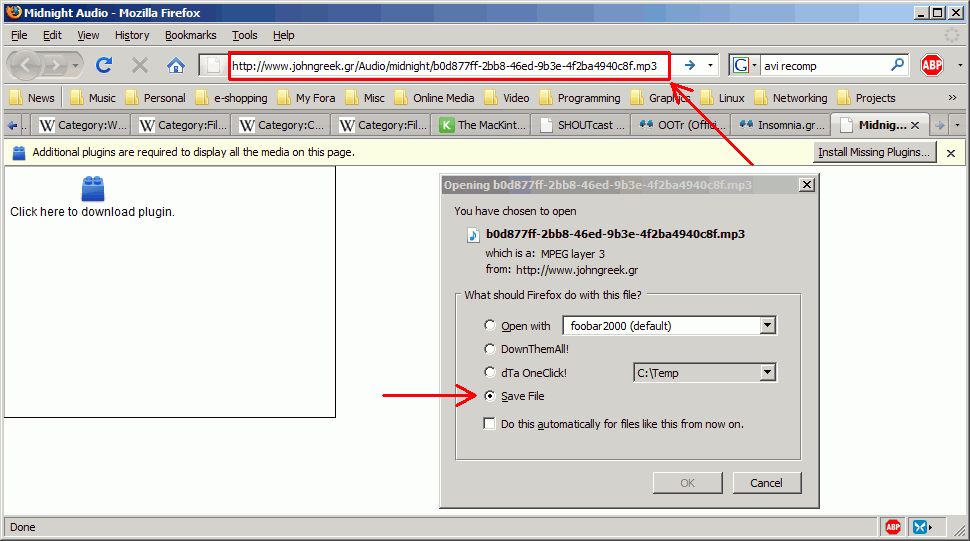Click into the URL address field
Viewport: 970px width, 541px height.
tap(449, 66)
